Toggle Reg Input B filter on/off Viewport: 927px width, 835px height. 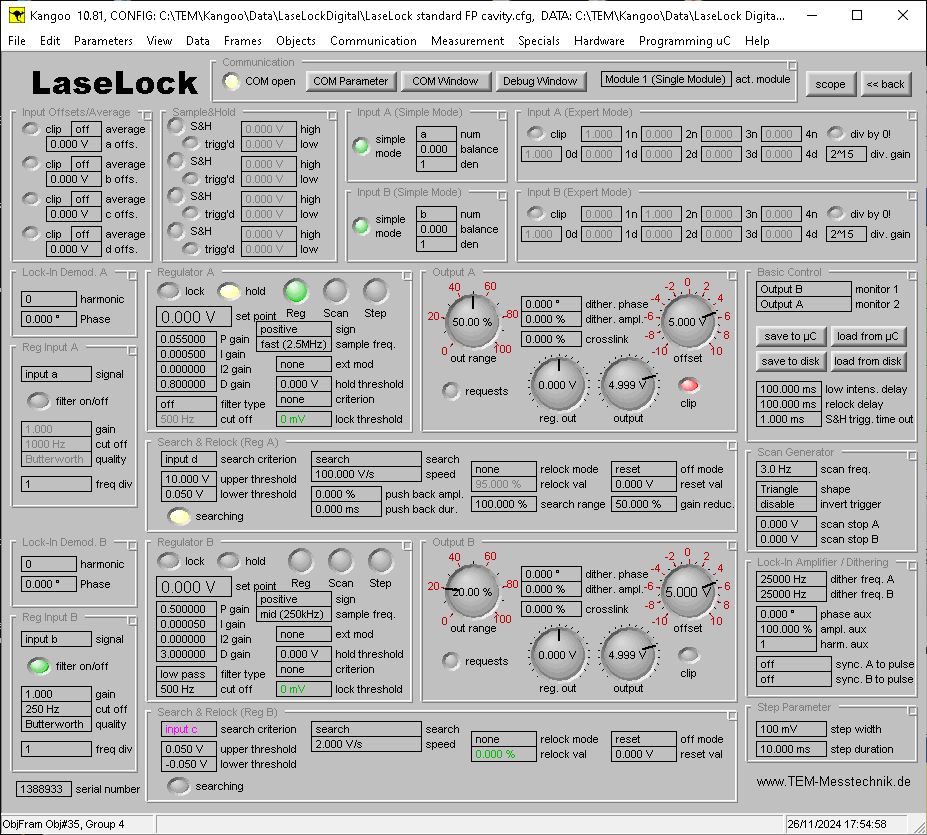coord(38,666)
